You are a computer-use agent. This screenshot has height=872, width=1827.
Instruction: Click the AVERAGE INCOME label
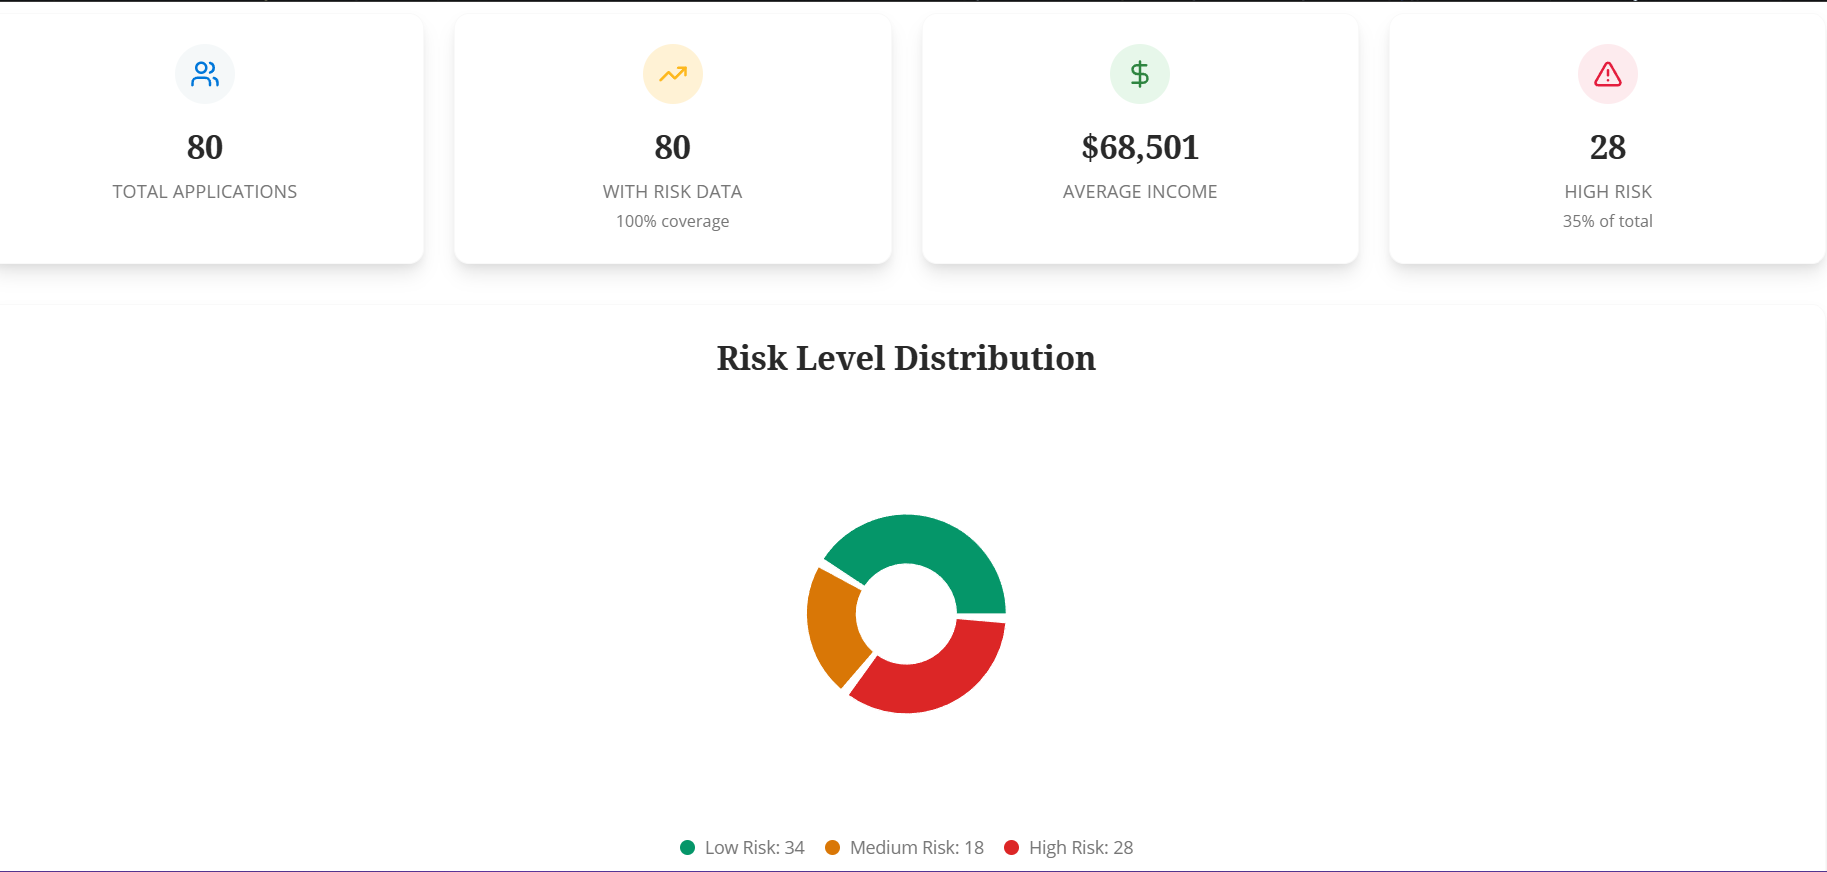pyautogui.click(x=1140, y=192)
